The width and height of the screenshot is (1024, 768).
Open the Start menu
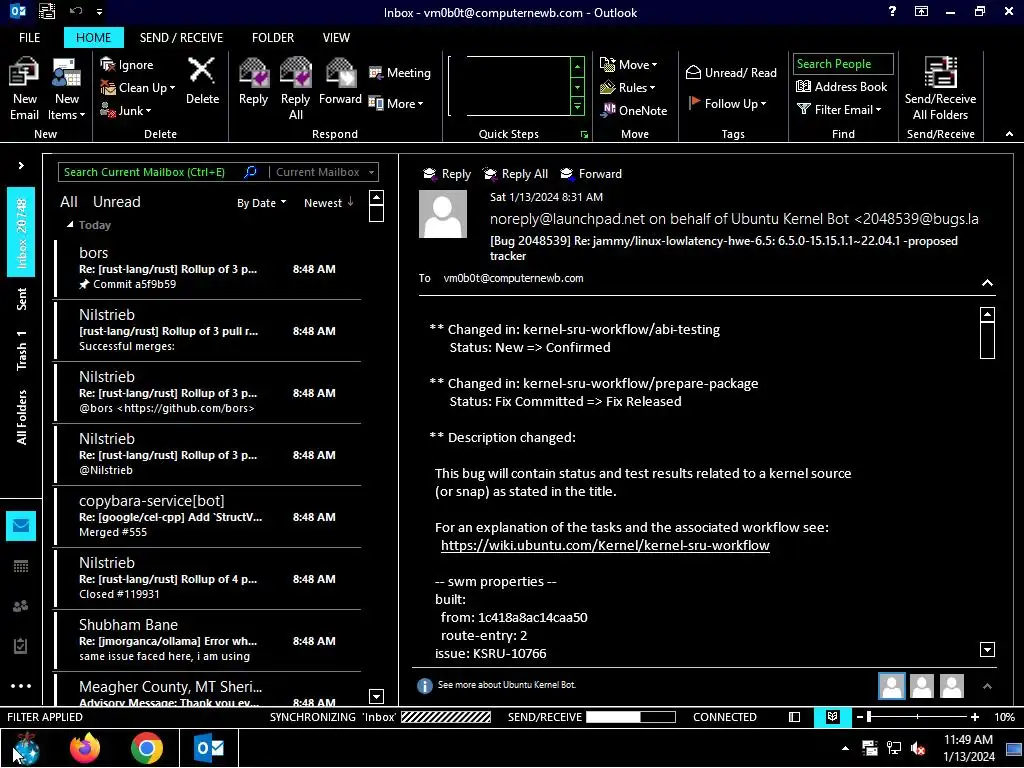click(25, 748)
